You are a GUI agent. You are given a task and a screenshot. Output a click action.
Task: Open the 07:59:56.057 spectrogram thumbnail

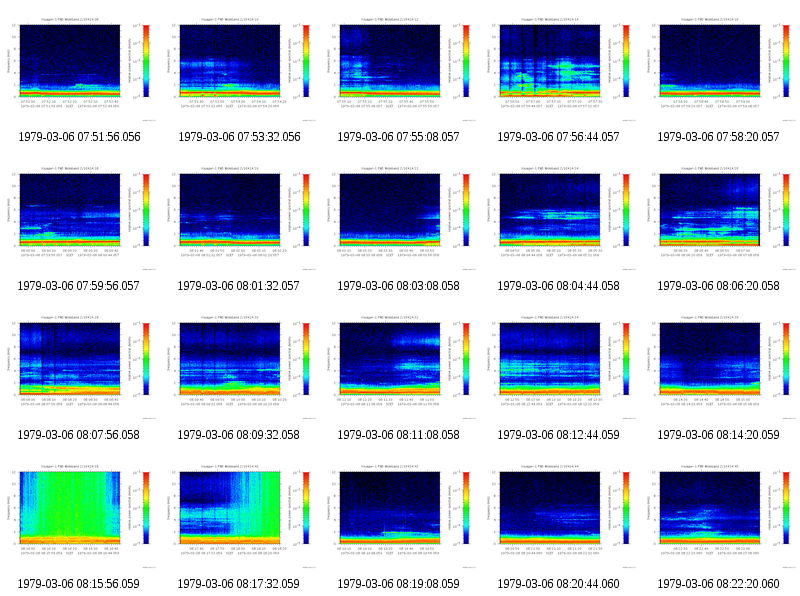point(79,218)
